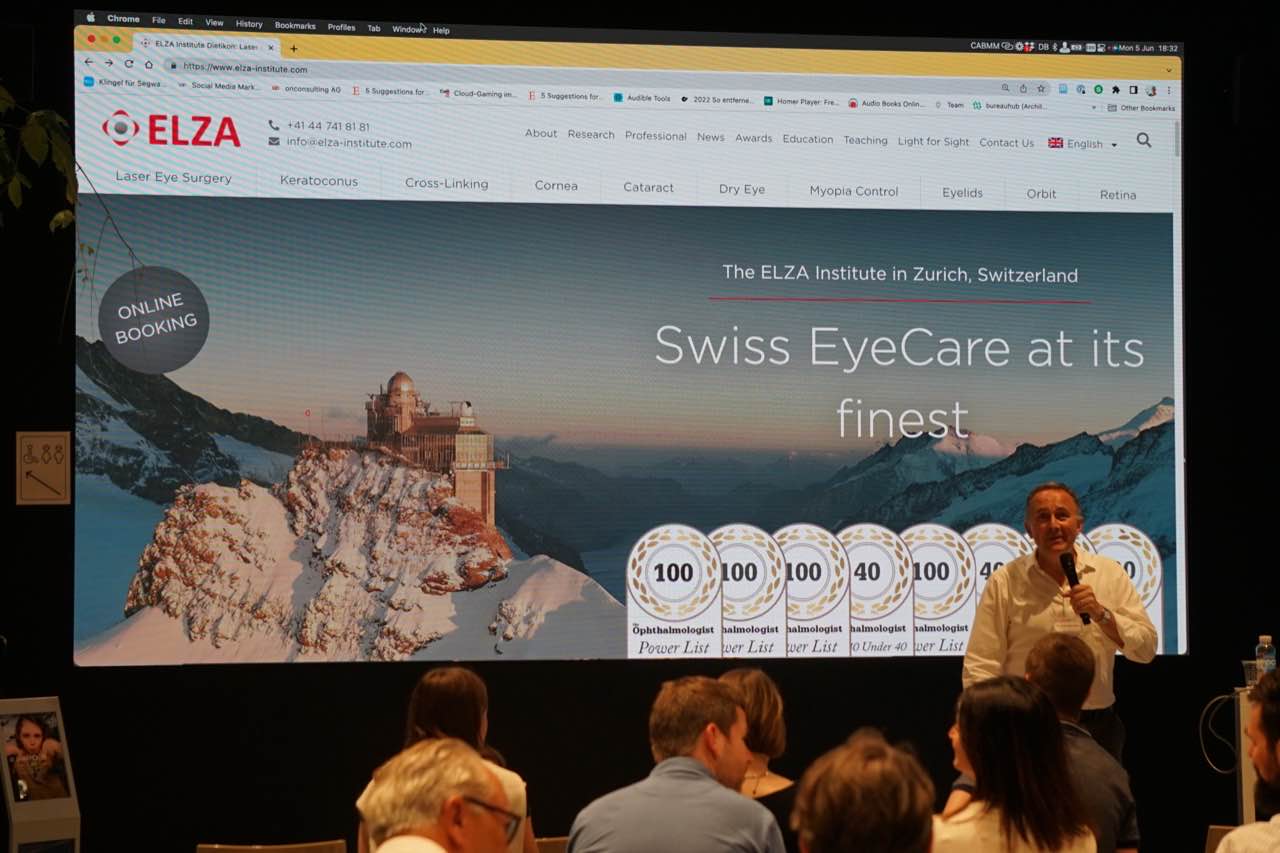Select the Keratoconus navigation tab
This screenshot has width=1280, height=853.
coord(318,181)
